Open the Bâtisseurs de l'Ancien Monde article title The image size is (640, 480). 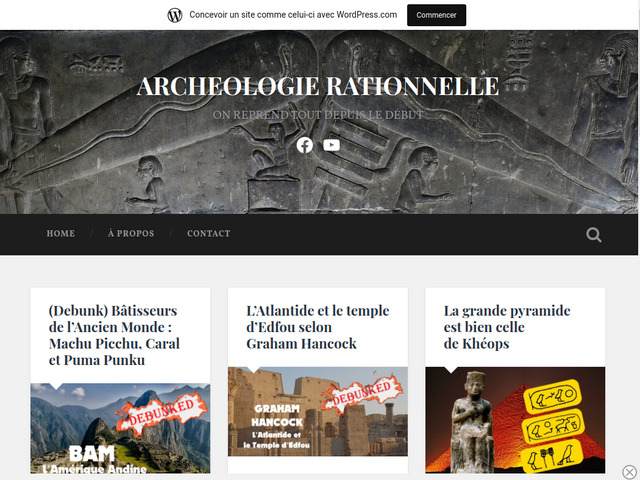(114, 335)
